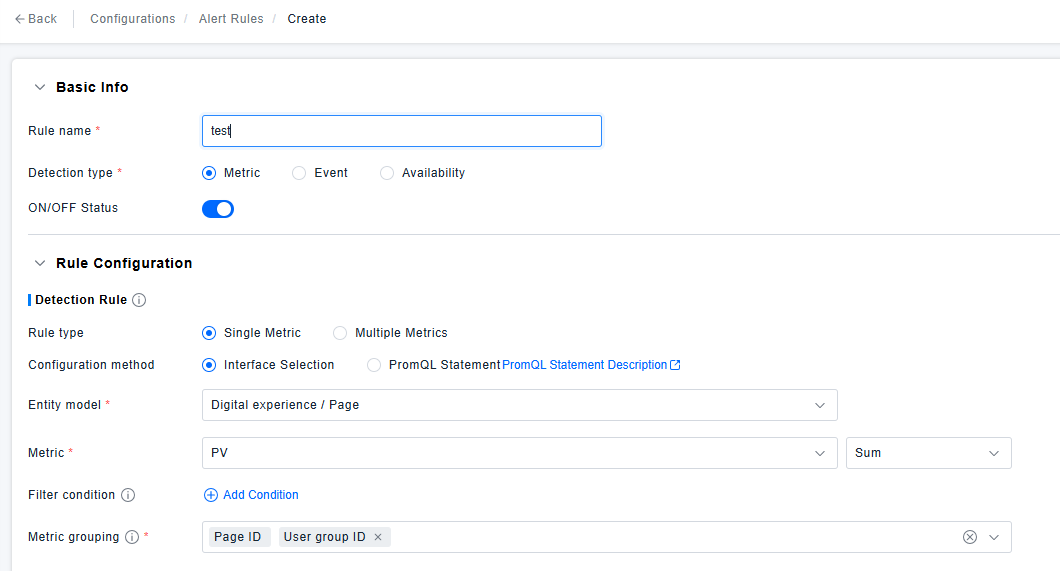Click the plus icon for Add Condition
Image resolution: width=1060 pixels, height=571 pixels.
(x=210, y=495)
